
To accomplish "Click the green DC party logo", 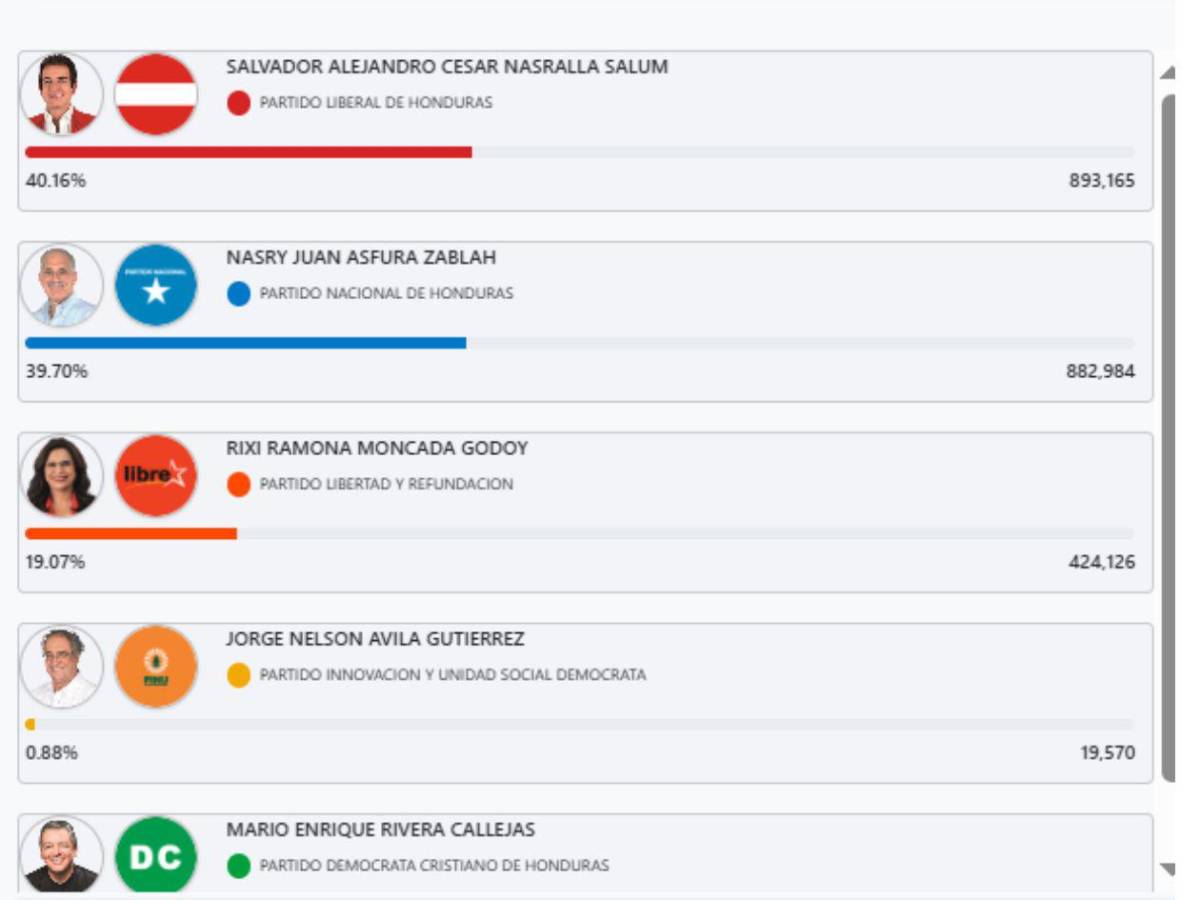I will 156,855.
